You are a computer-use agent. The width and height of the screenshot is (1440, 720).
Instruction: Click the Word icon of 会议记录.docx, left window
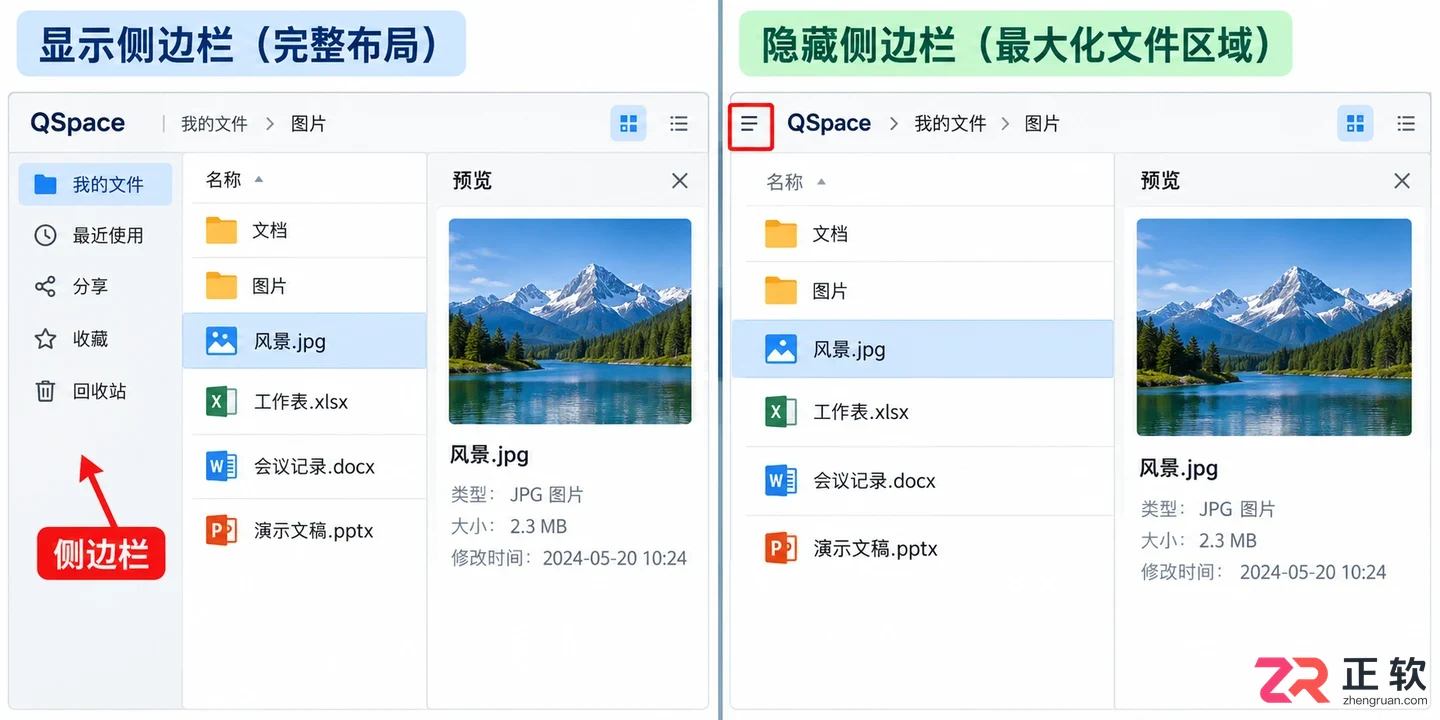click(x=221, y=466)
